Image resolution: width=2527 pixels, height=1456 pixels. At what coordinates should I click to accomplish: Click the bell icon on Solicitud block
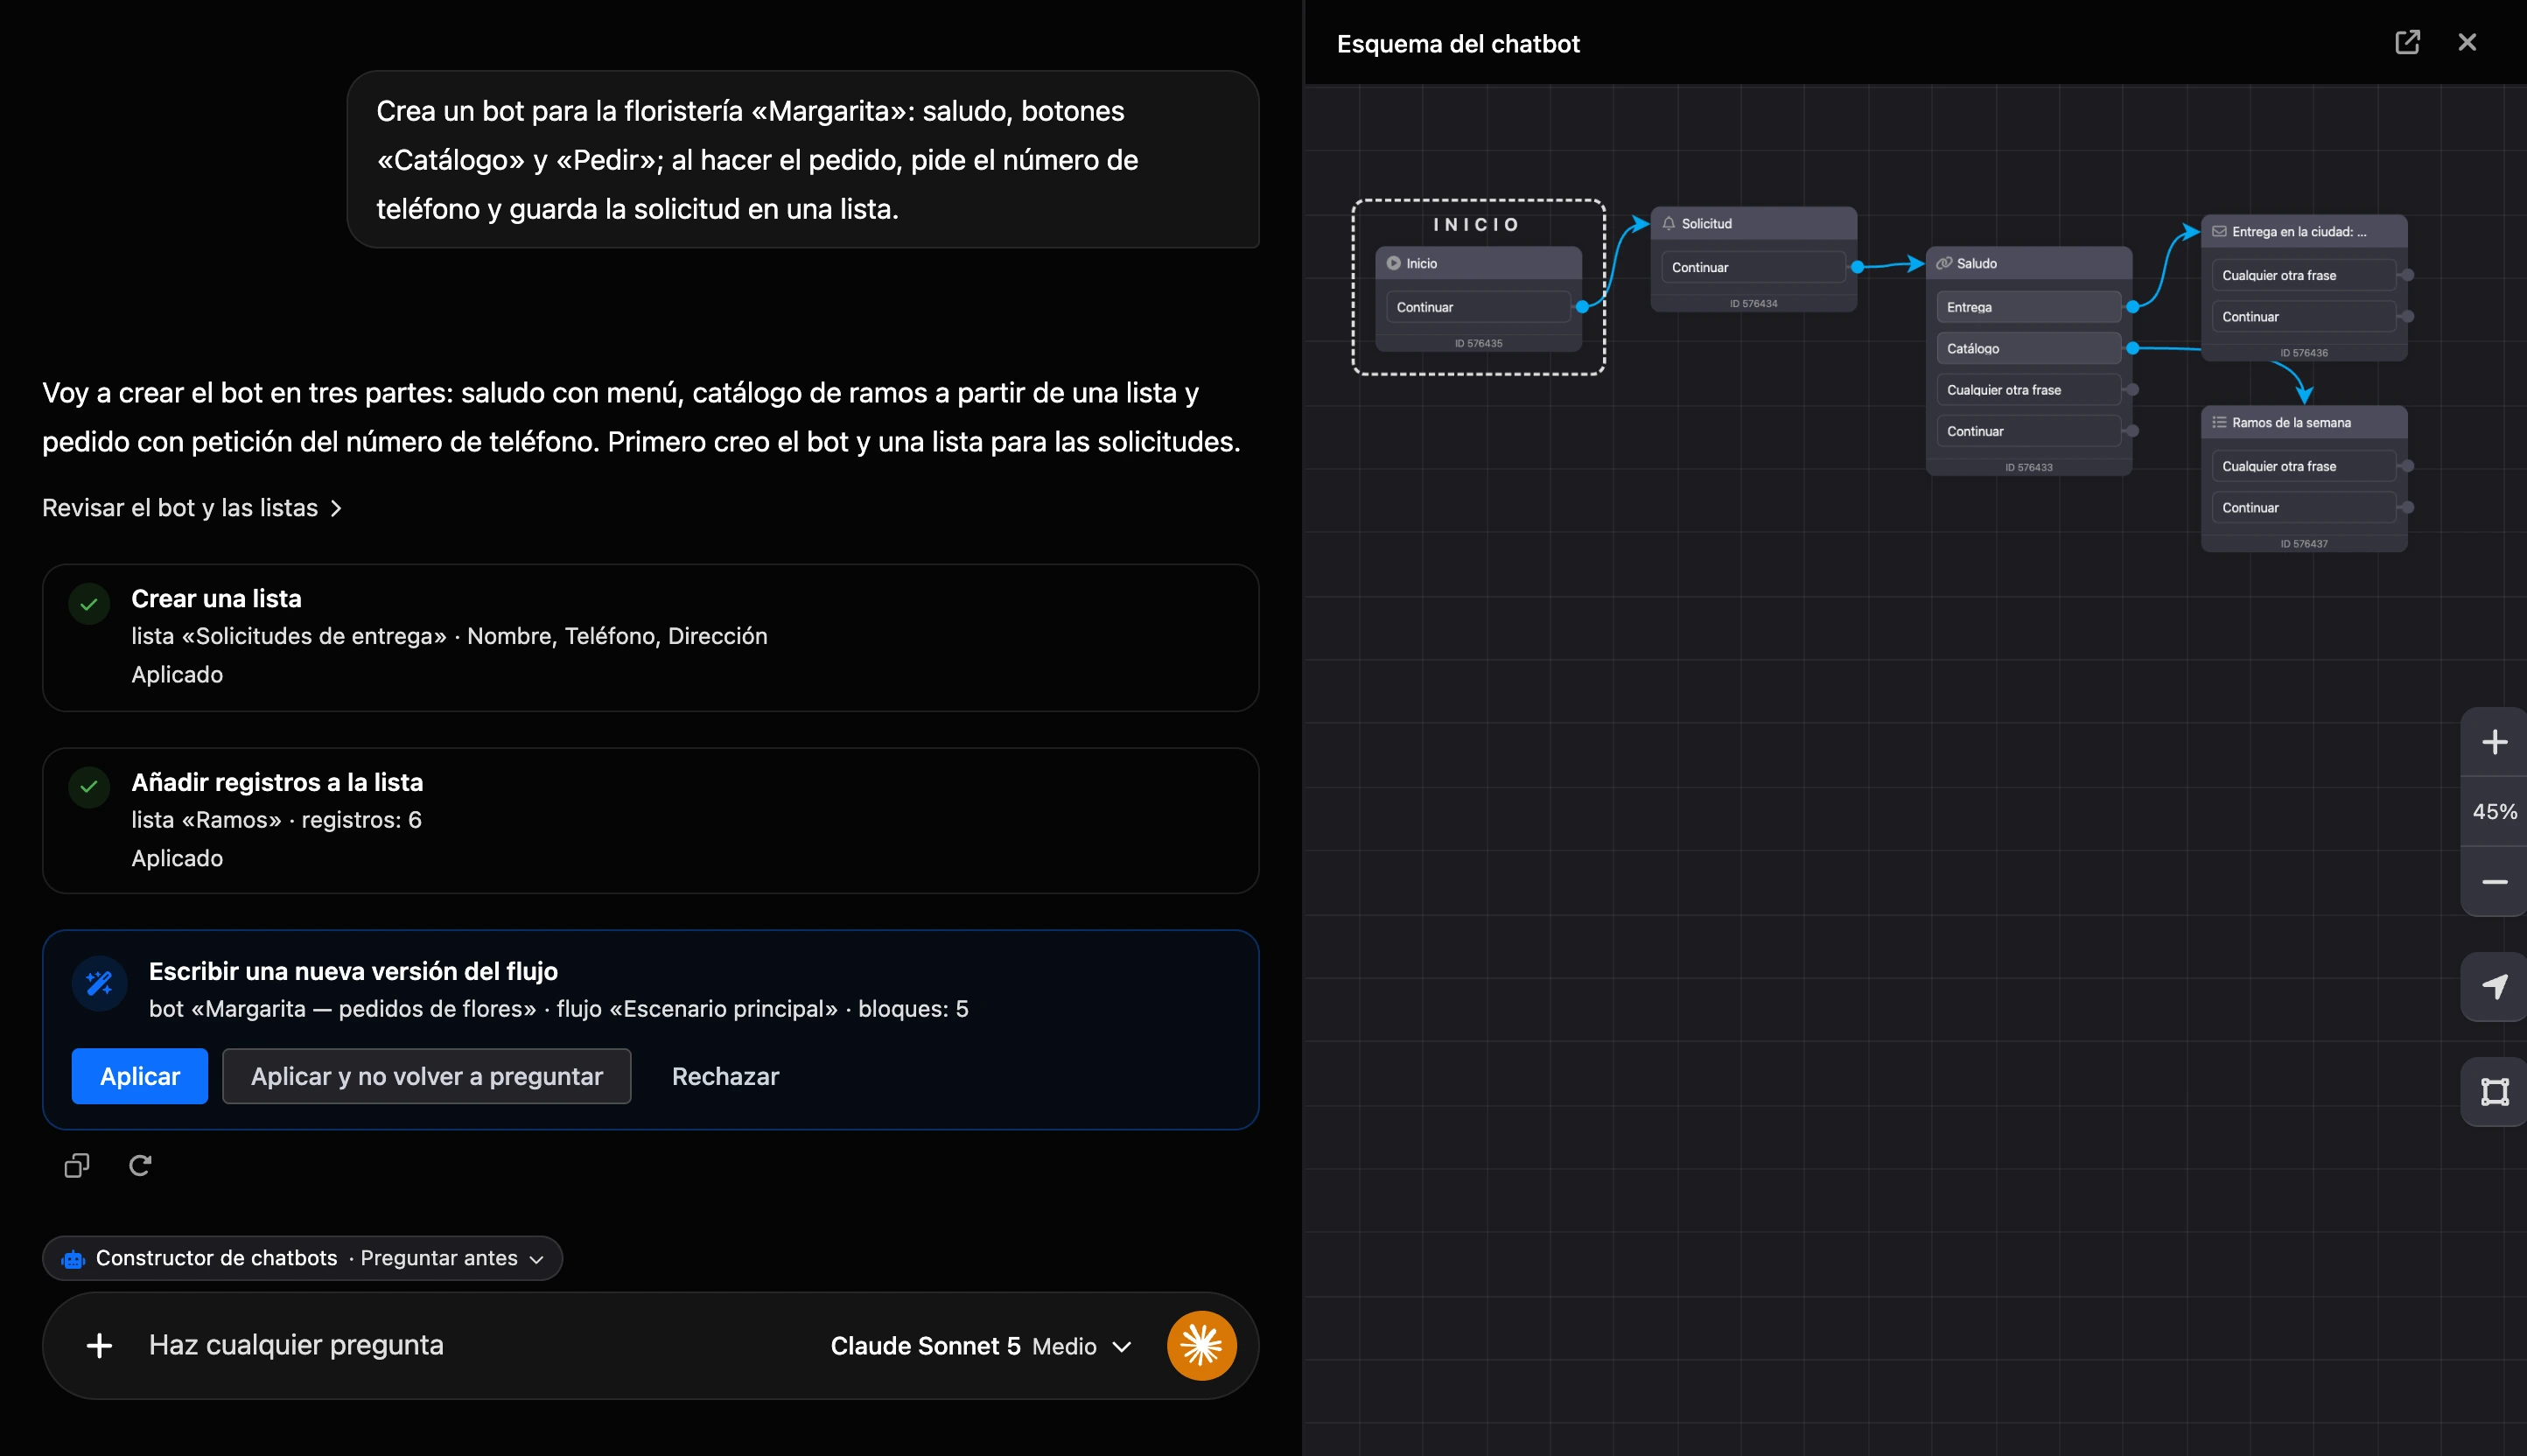coord(1668,223)
